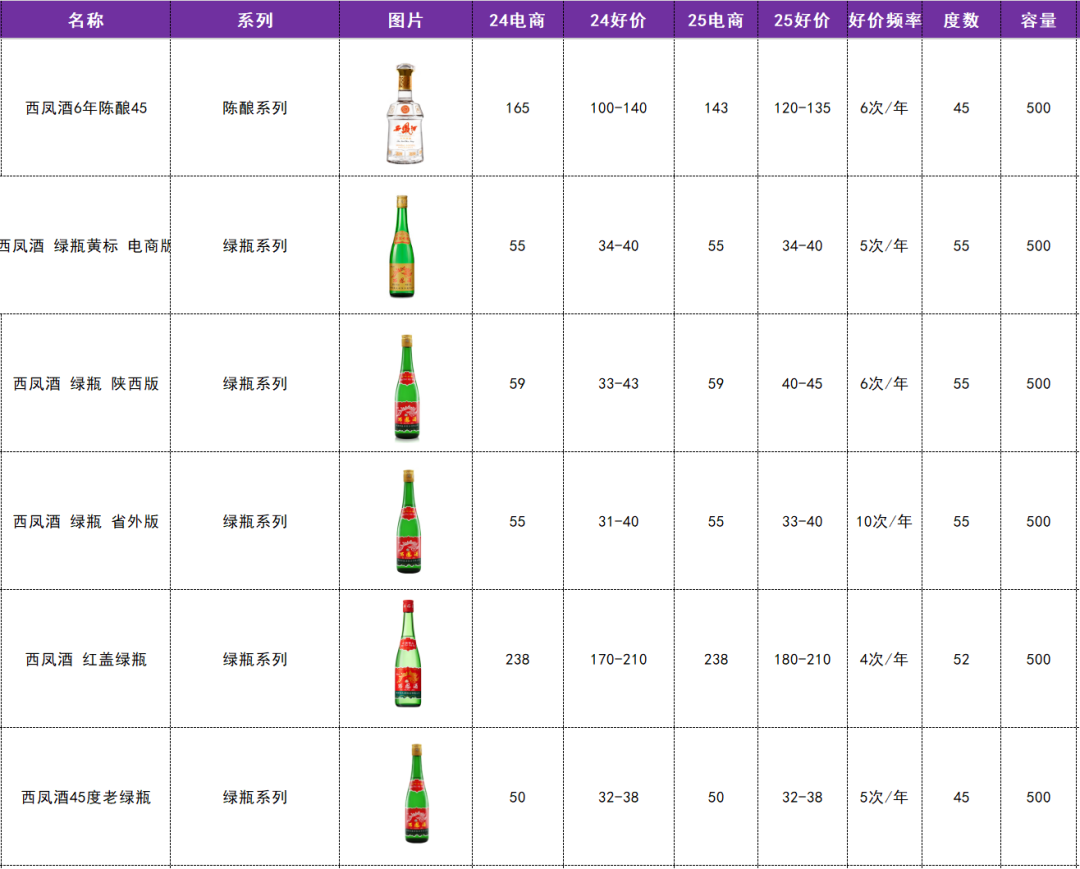The width and height of the screenshot is (1080, 869).
Task: Click 6次/年 in the 陈酿45 row
Action: click(884, 108)
